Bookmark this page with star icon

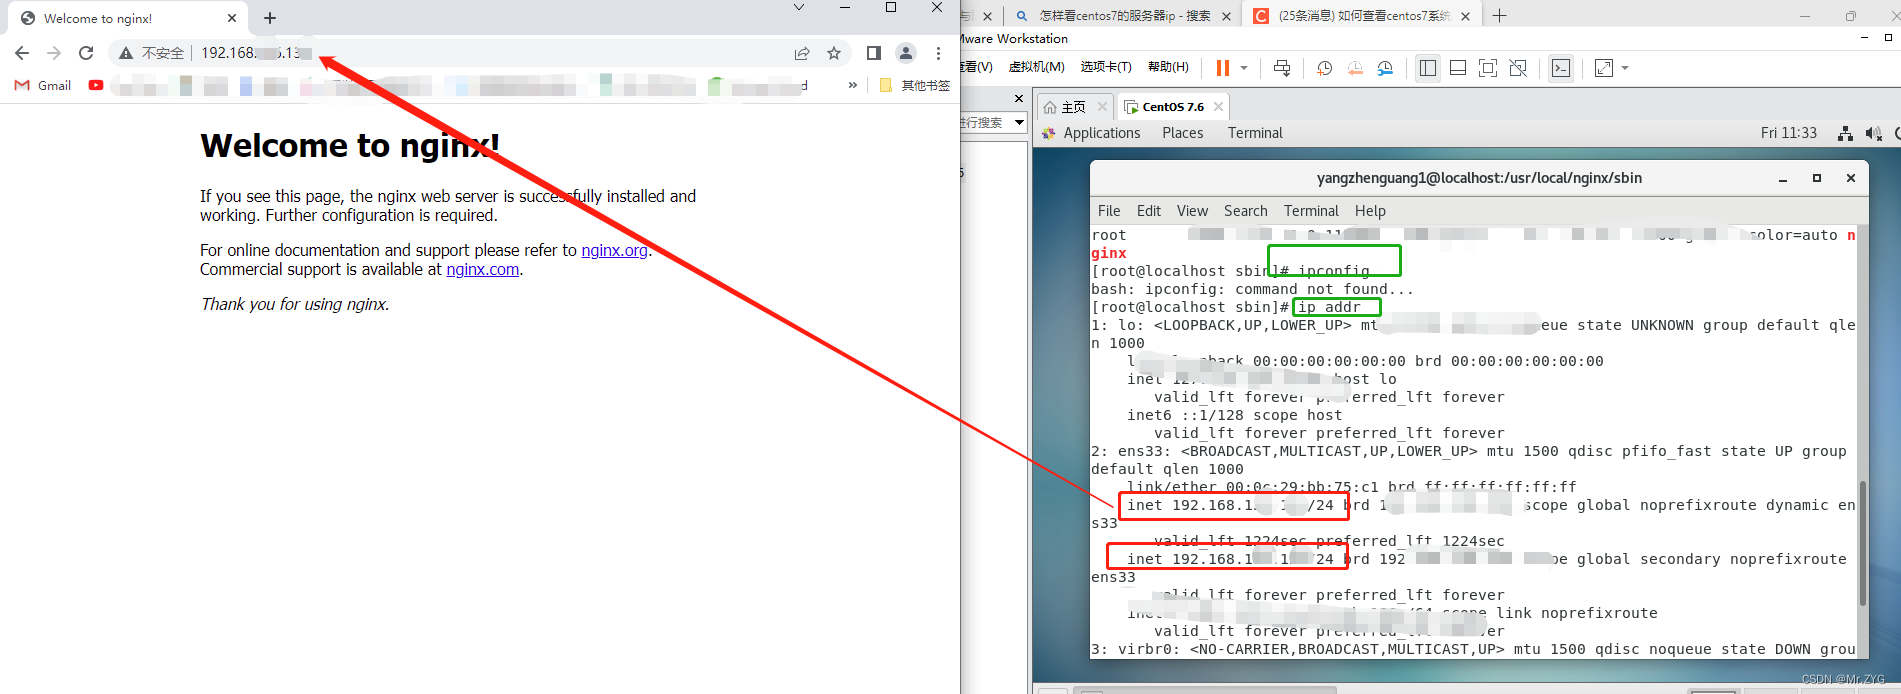(x=834, y=53)
